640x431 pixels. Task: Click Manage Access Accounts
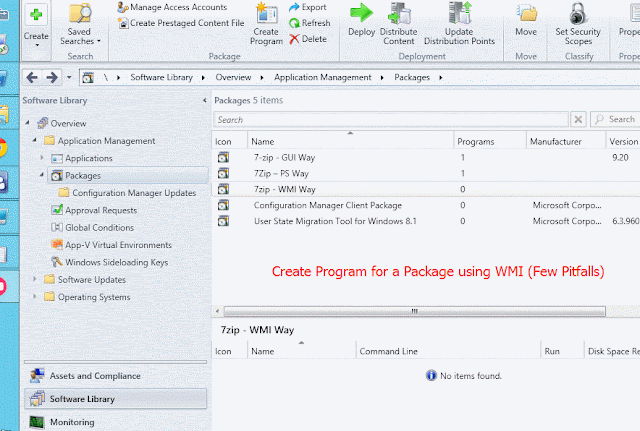(172, 7)
